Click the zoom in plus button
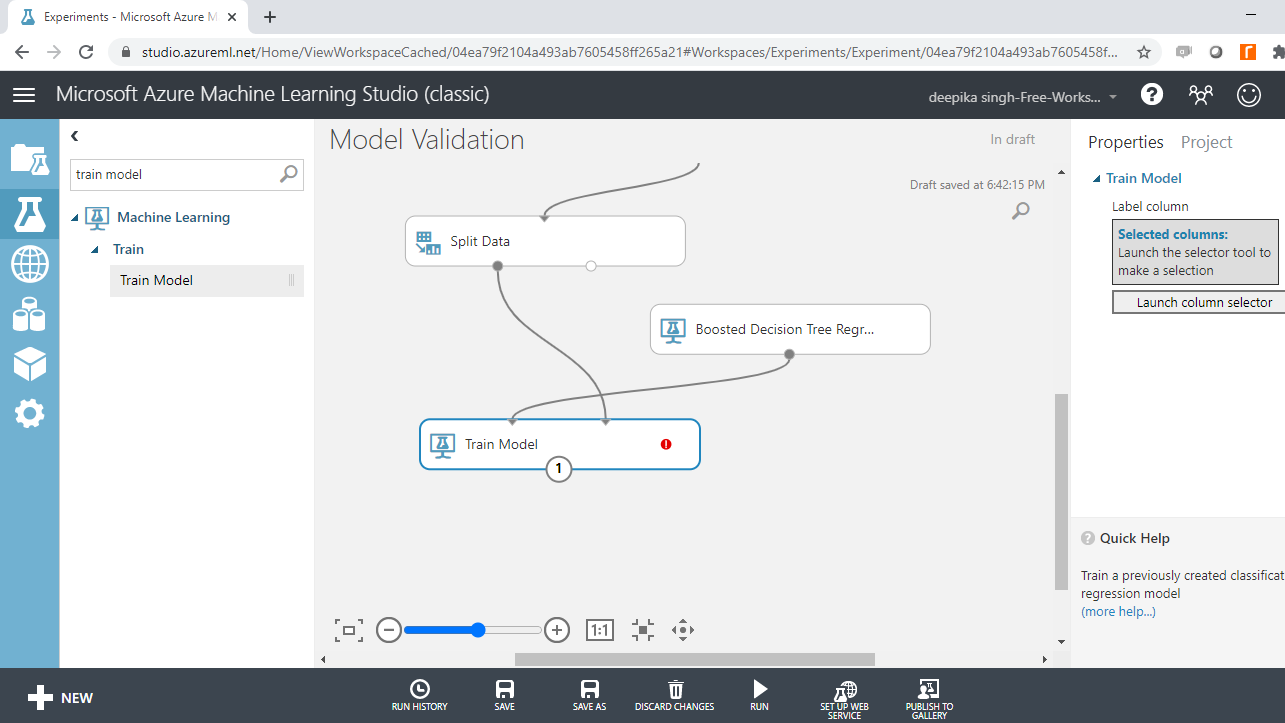Image resolution: width=1285 pixels, height=723 pixels. (557, 630)
